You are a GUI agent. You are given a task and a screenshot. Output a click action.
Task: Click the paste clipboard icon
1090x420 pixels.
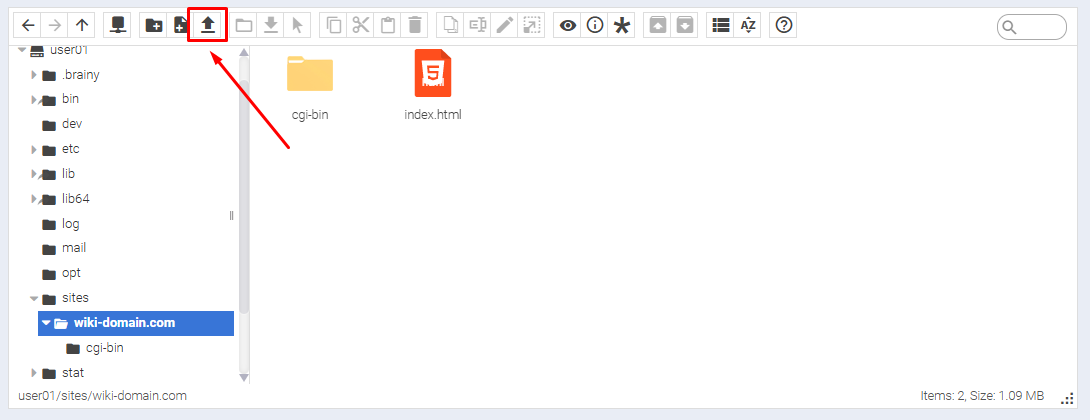[388, 26]
